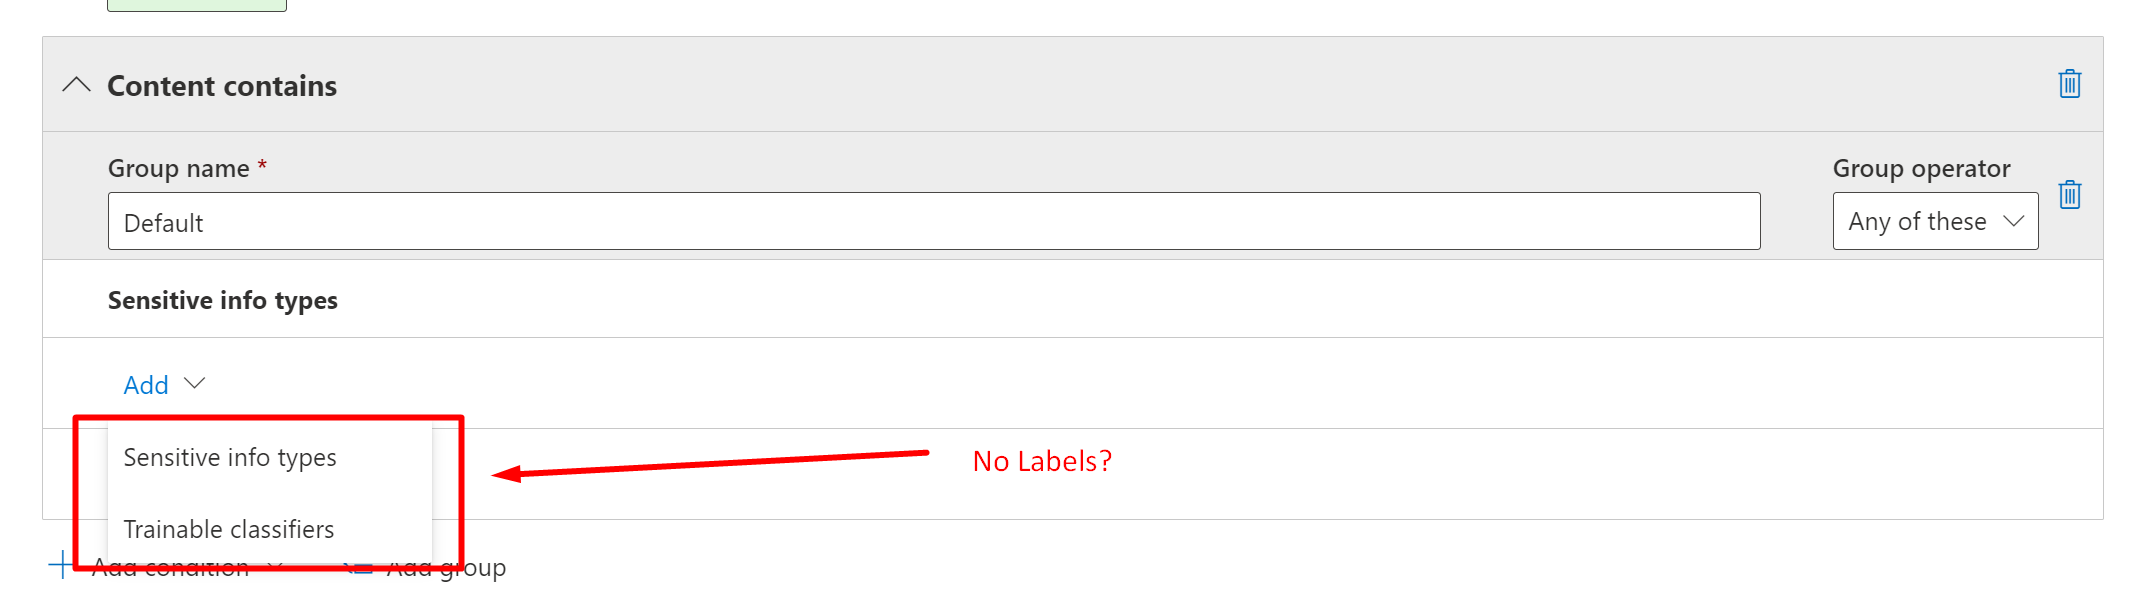
Task: Click the Group name text field
Action: click(x=933, y=221)
